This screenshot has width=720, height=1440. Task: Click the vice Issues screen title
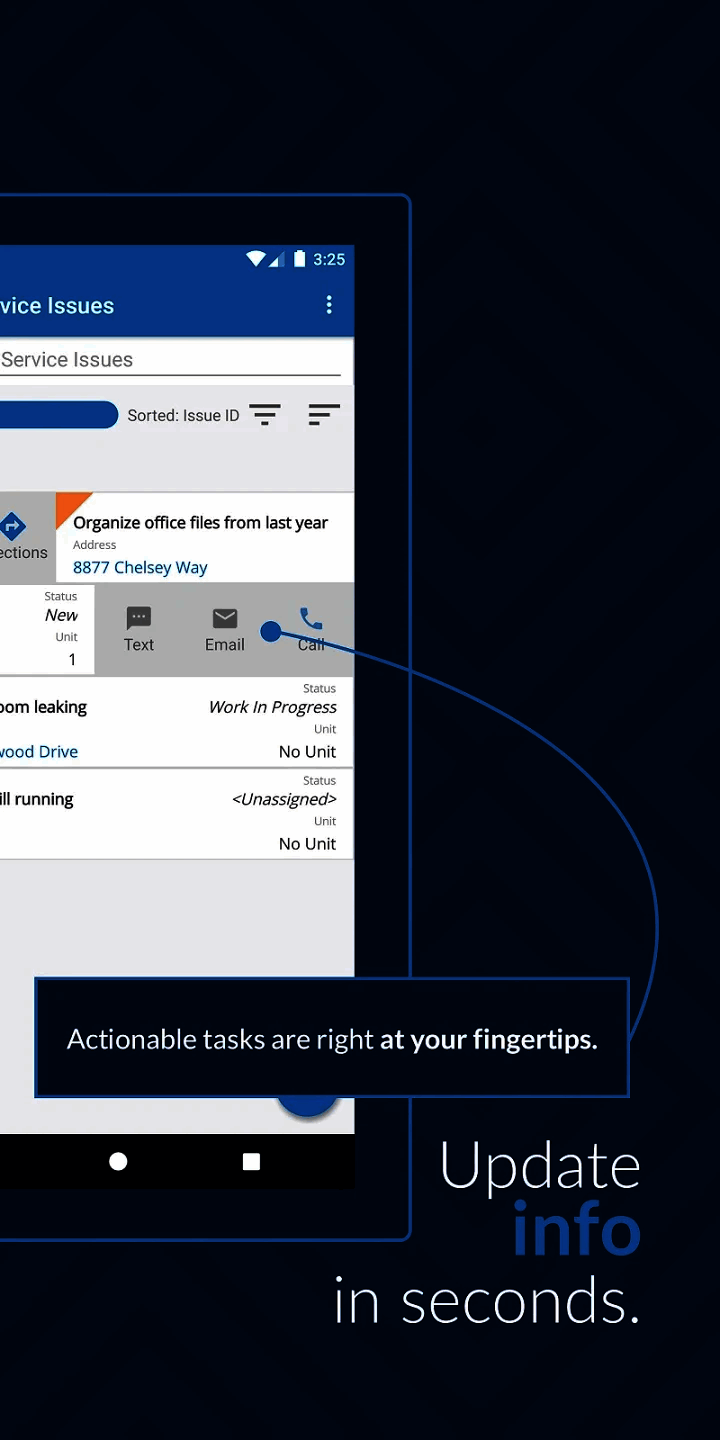click(57, 306)
